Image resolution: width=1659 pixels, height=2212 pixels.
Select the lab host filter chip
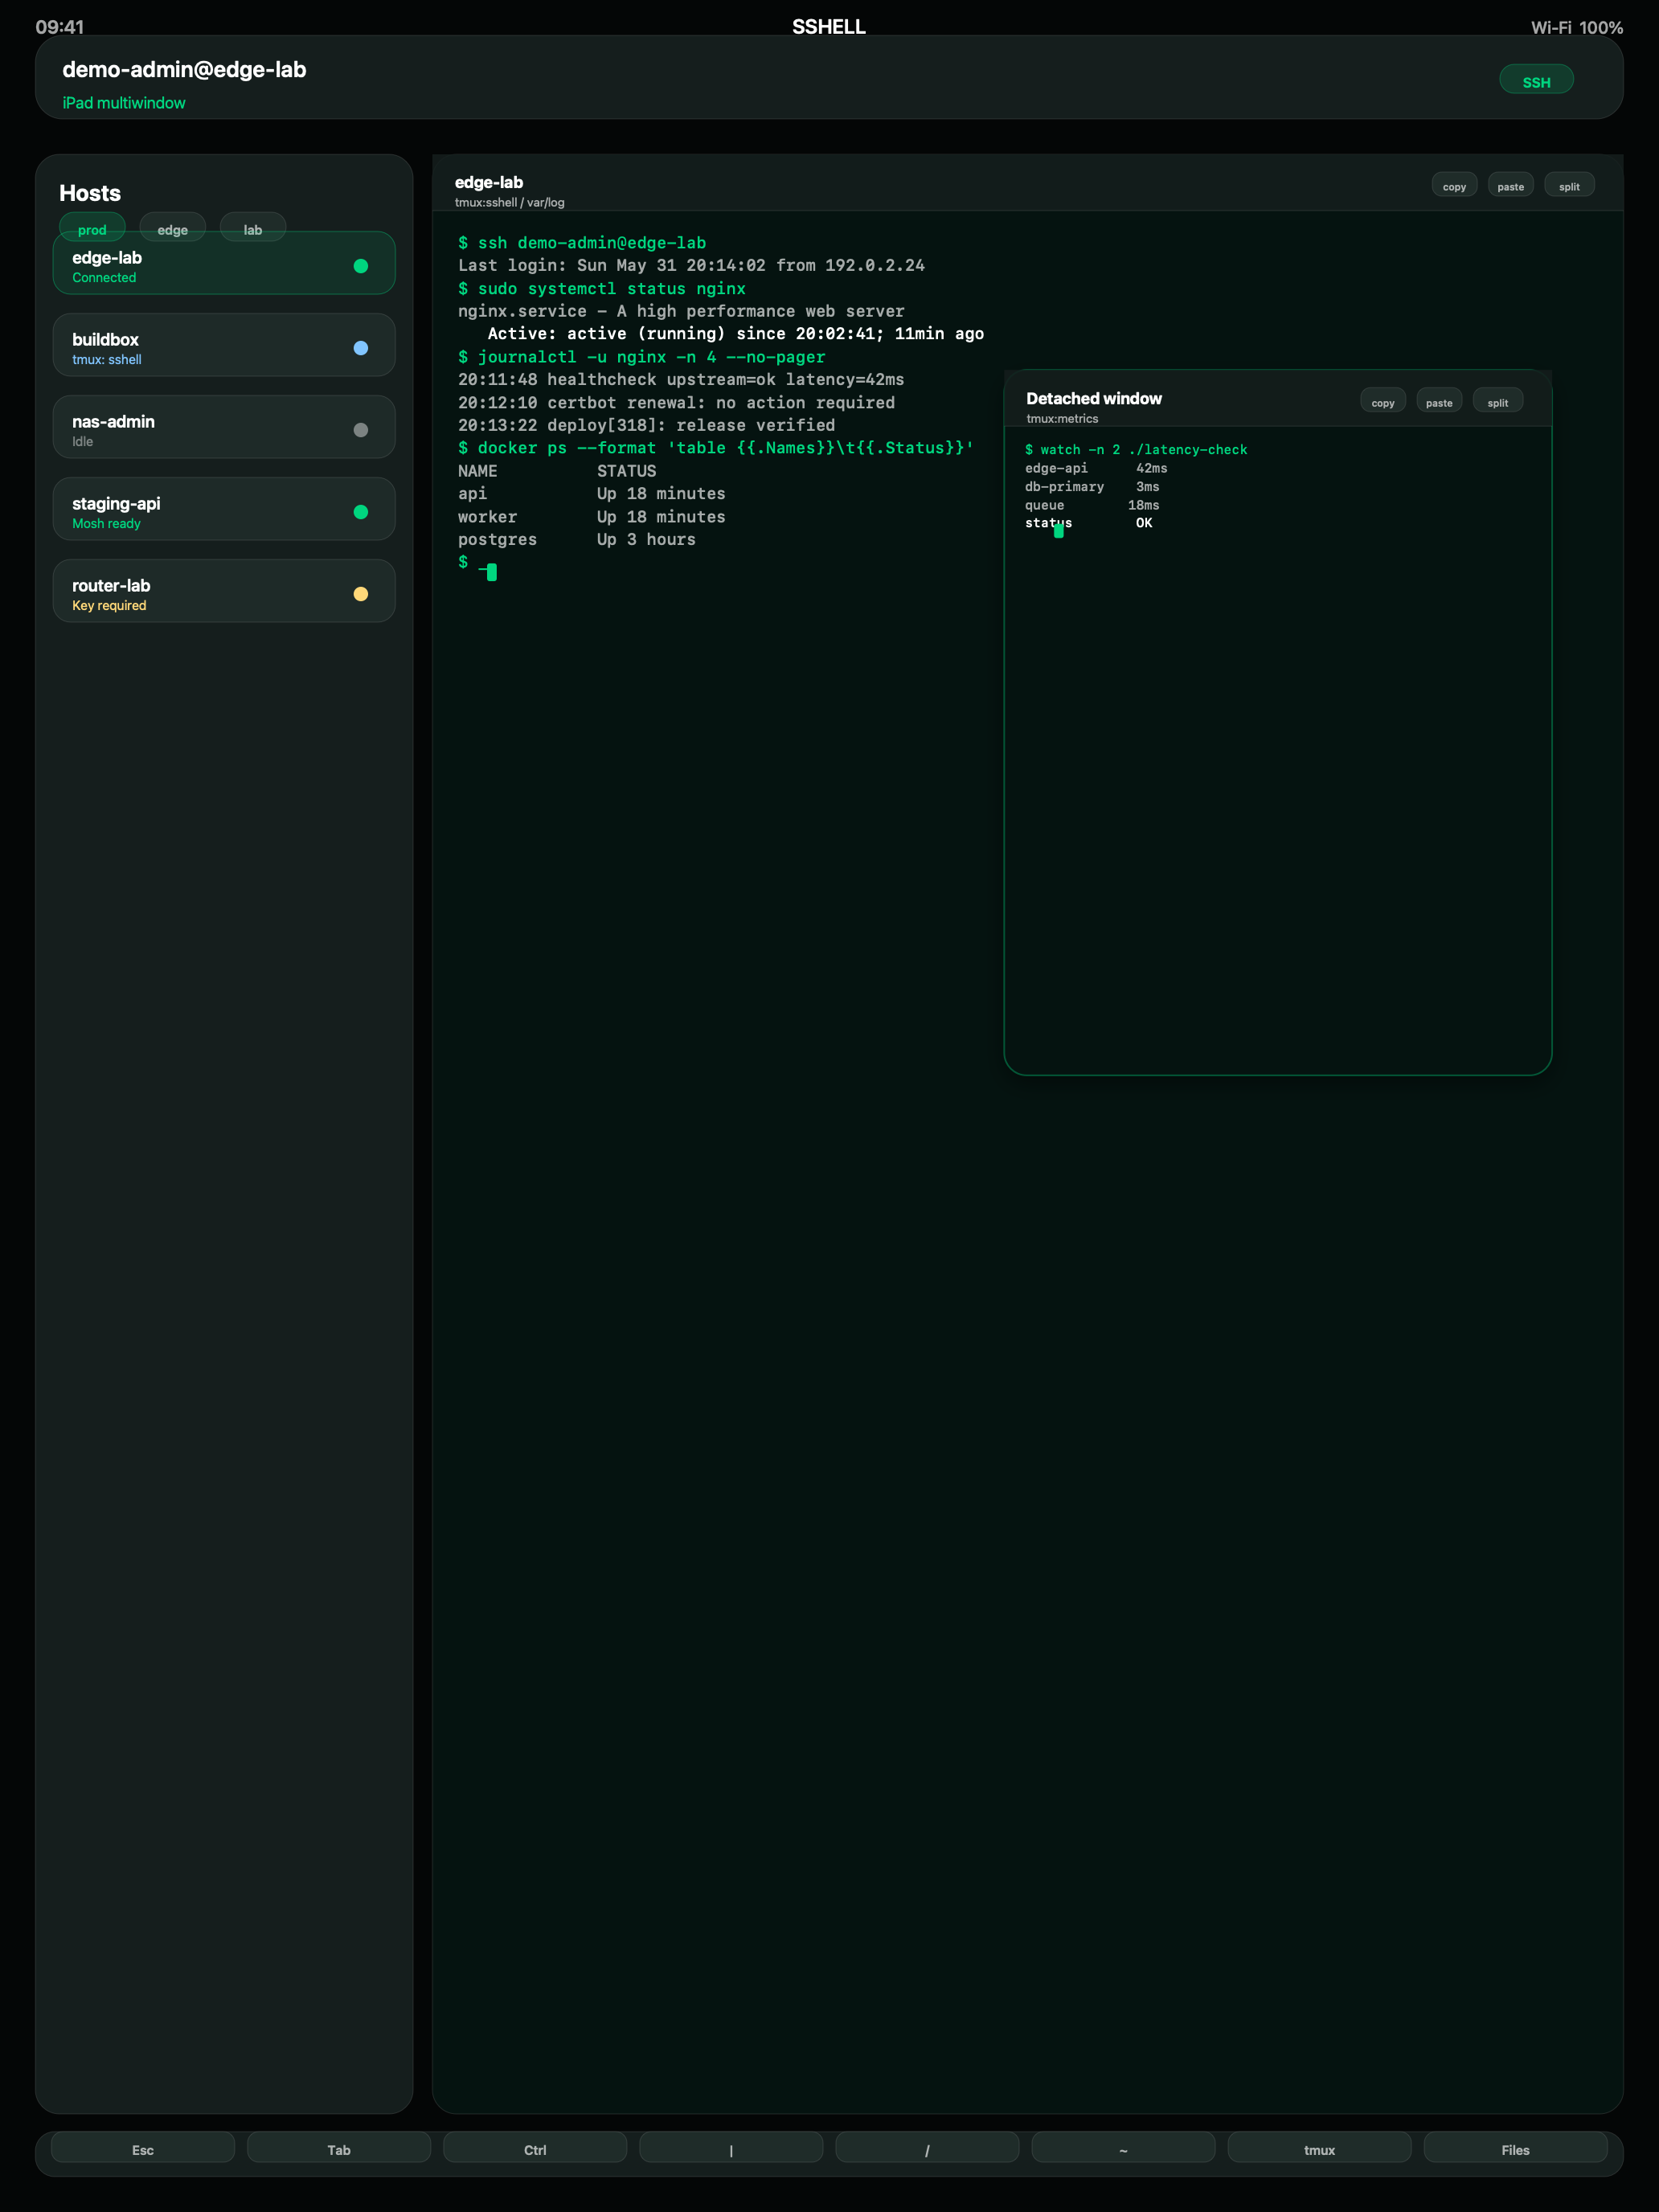tap(253, 227)
